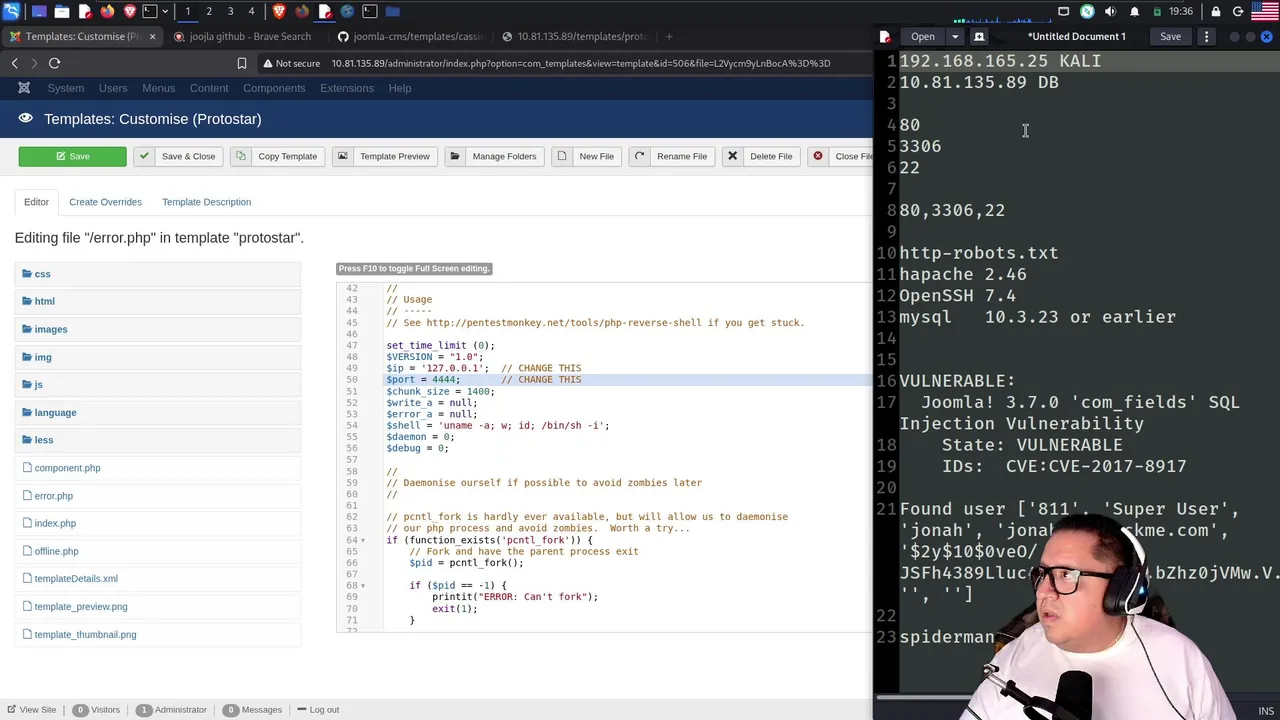
Task: Focus the text editor window in taskbar
Action: tap(325, 11)
